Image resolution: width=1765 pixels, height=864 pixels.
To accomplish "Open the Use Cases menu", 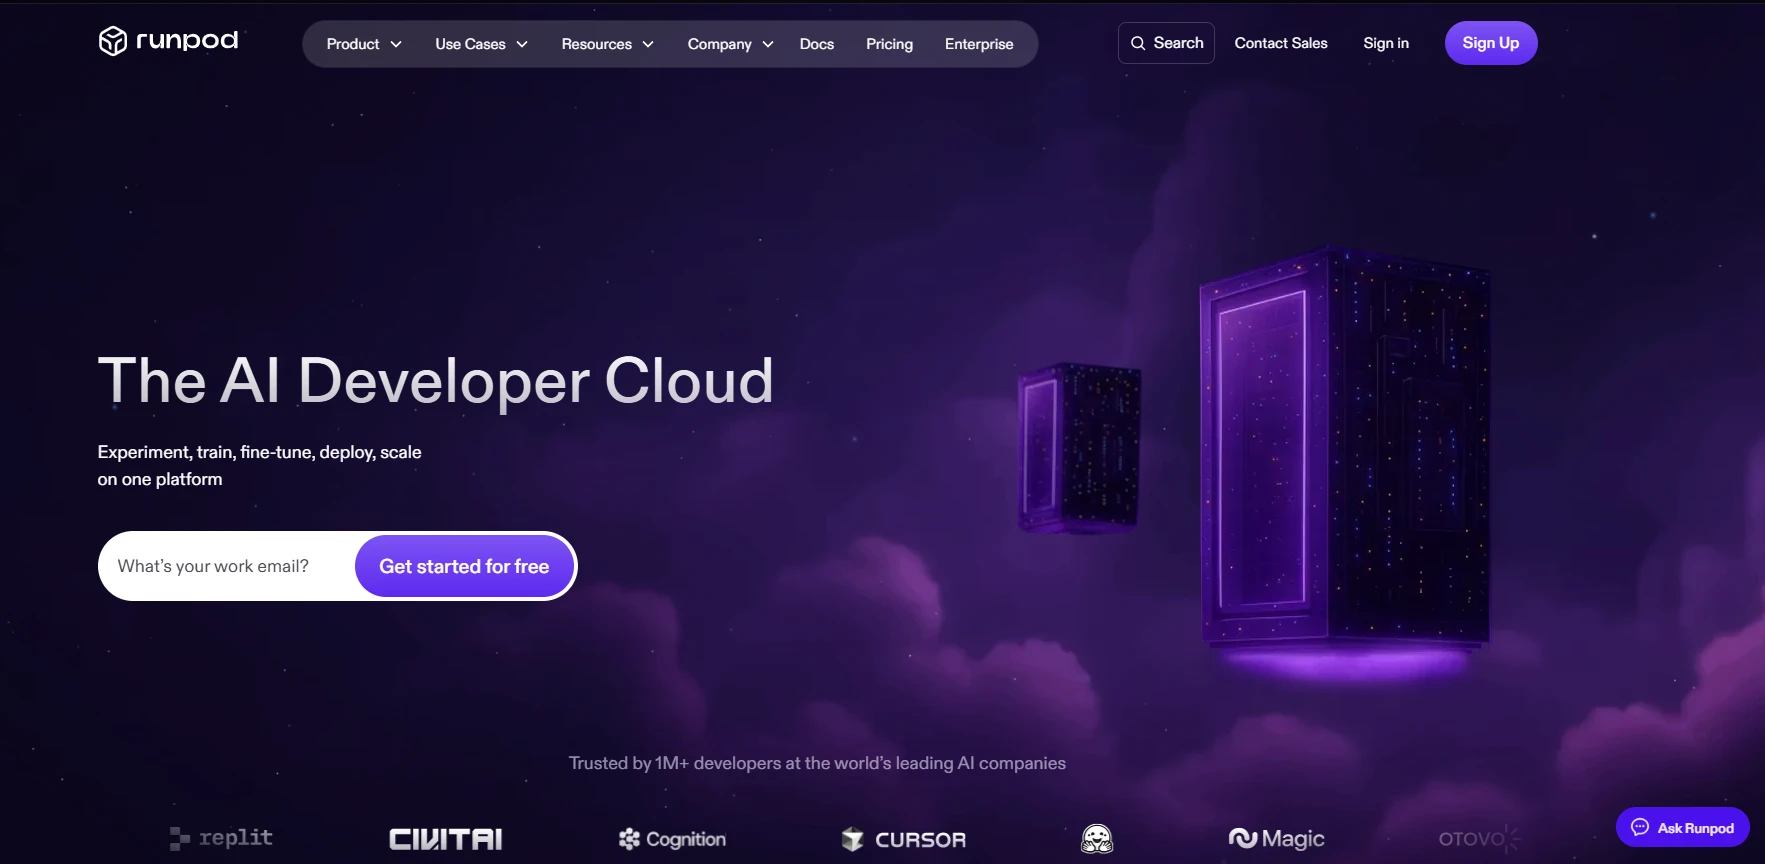I will click(481, 44).
